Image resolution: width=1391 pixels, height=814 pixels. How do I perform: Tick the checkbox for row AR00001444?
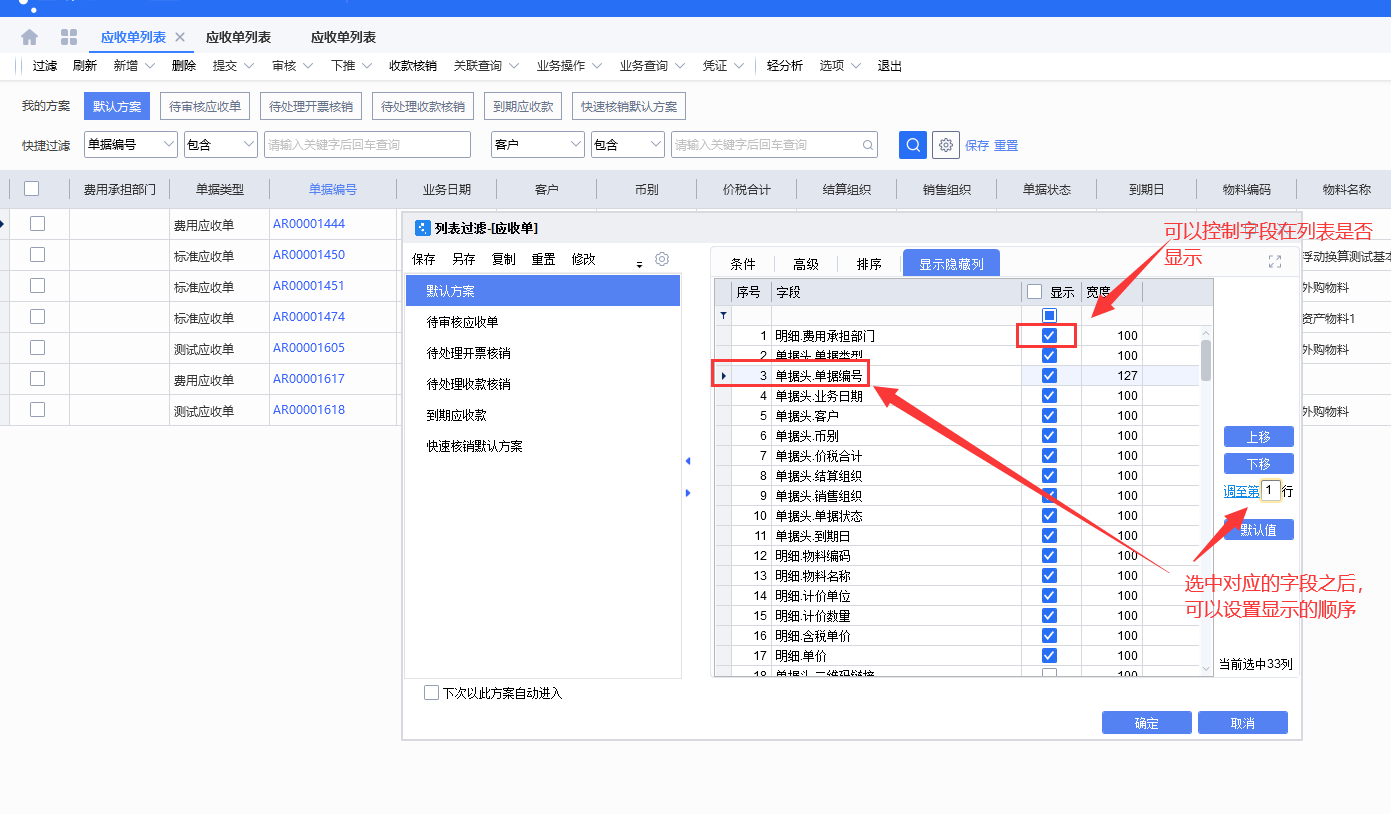coord(38,224)
